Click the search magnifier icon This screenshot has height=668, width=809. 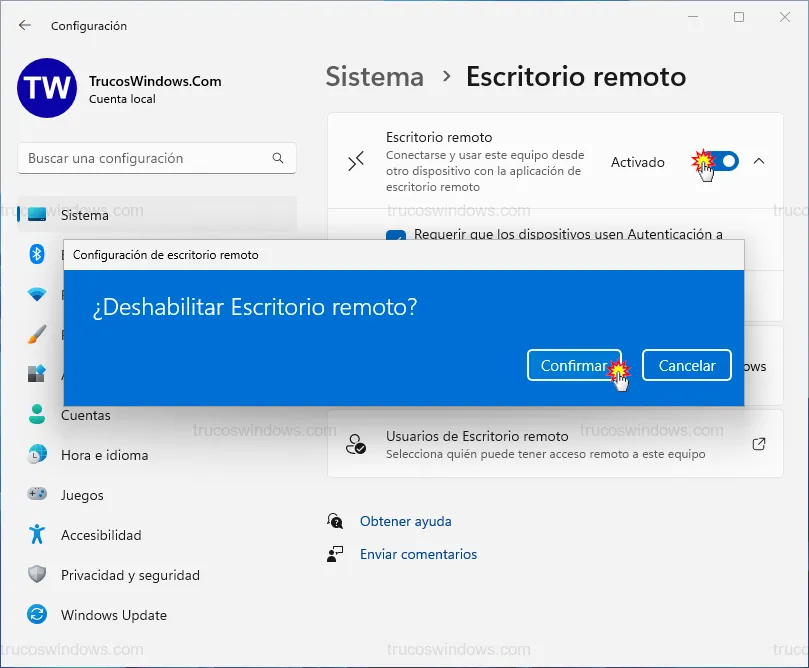[278, 159]
